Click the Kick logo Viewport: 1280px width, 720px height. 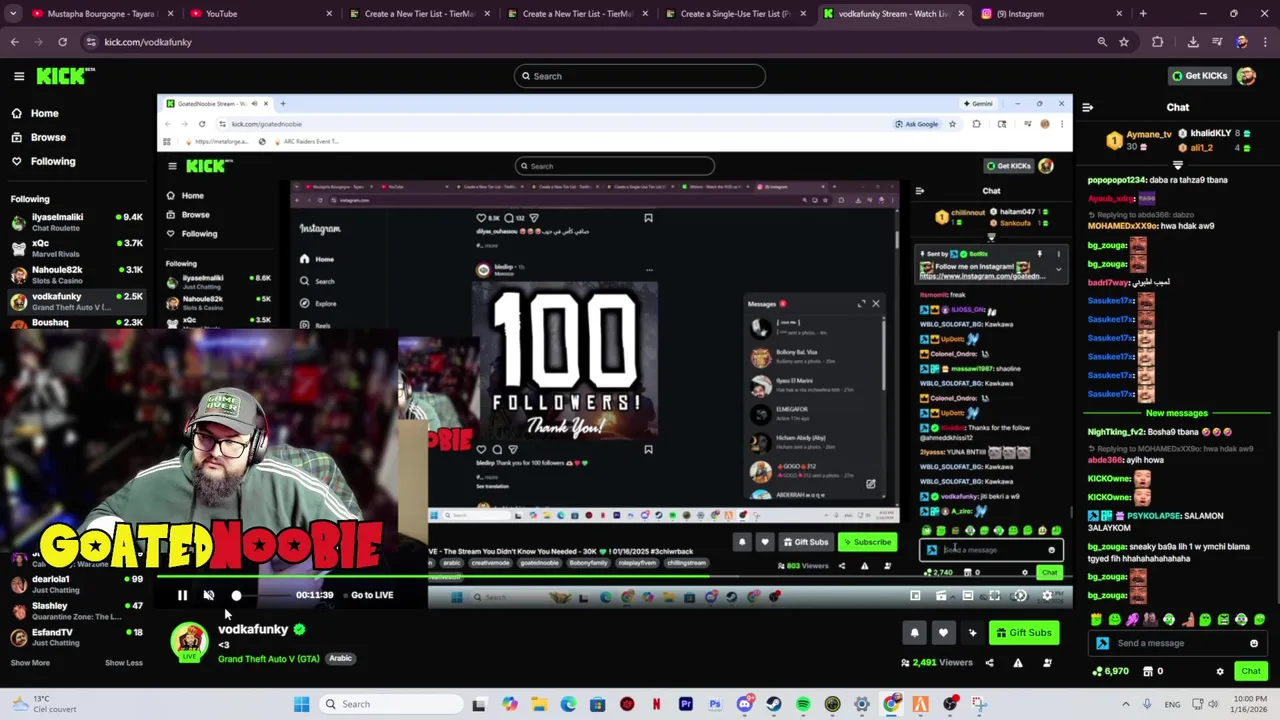pos(65,76)
